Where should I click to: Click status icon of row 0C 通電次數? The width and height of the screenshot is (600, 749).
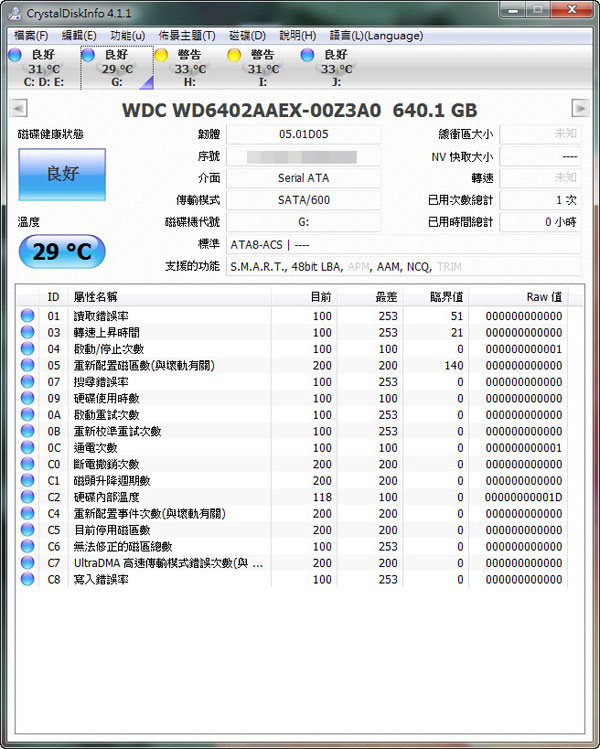pyautogui.click(x=28, y=448)
